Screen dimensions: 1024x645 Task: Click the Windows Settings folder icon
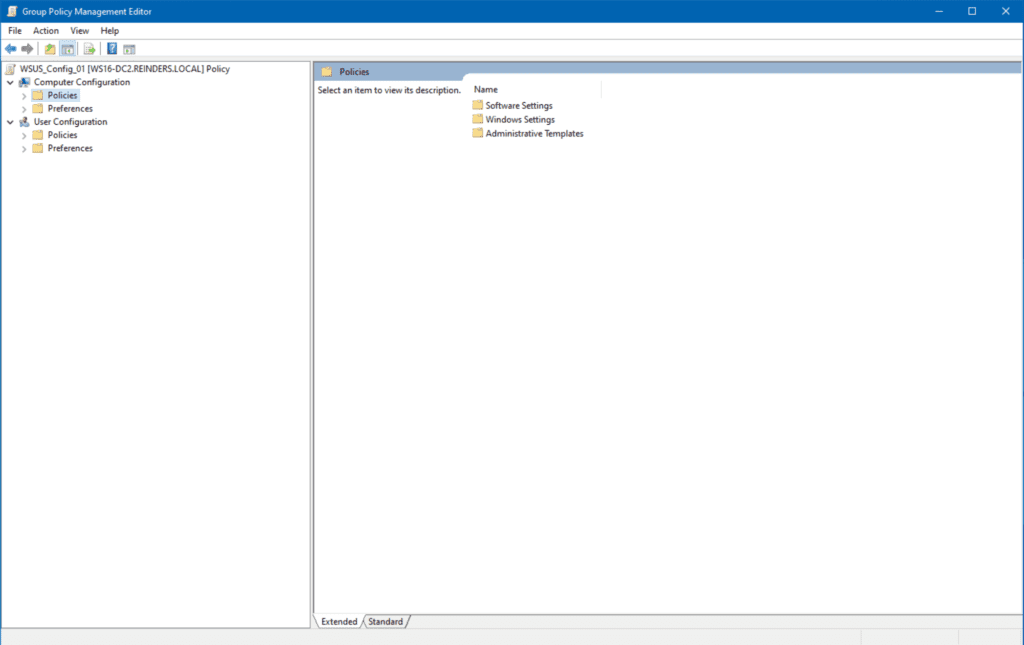[477, 119]
